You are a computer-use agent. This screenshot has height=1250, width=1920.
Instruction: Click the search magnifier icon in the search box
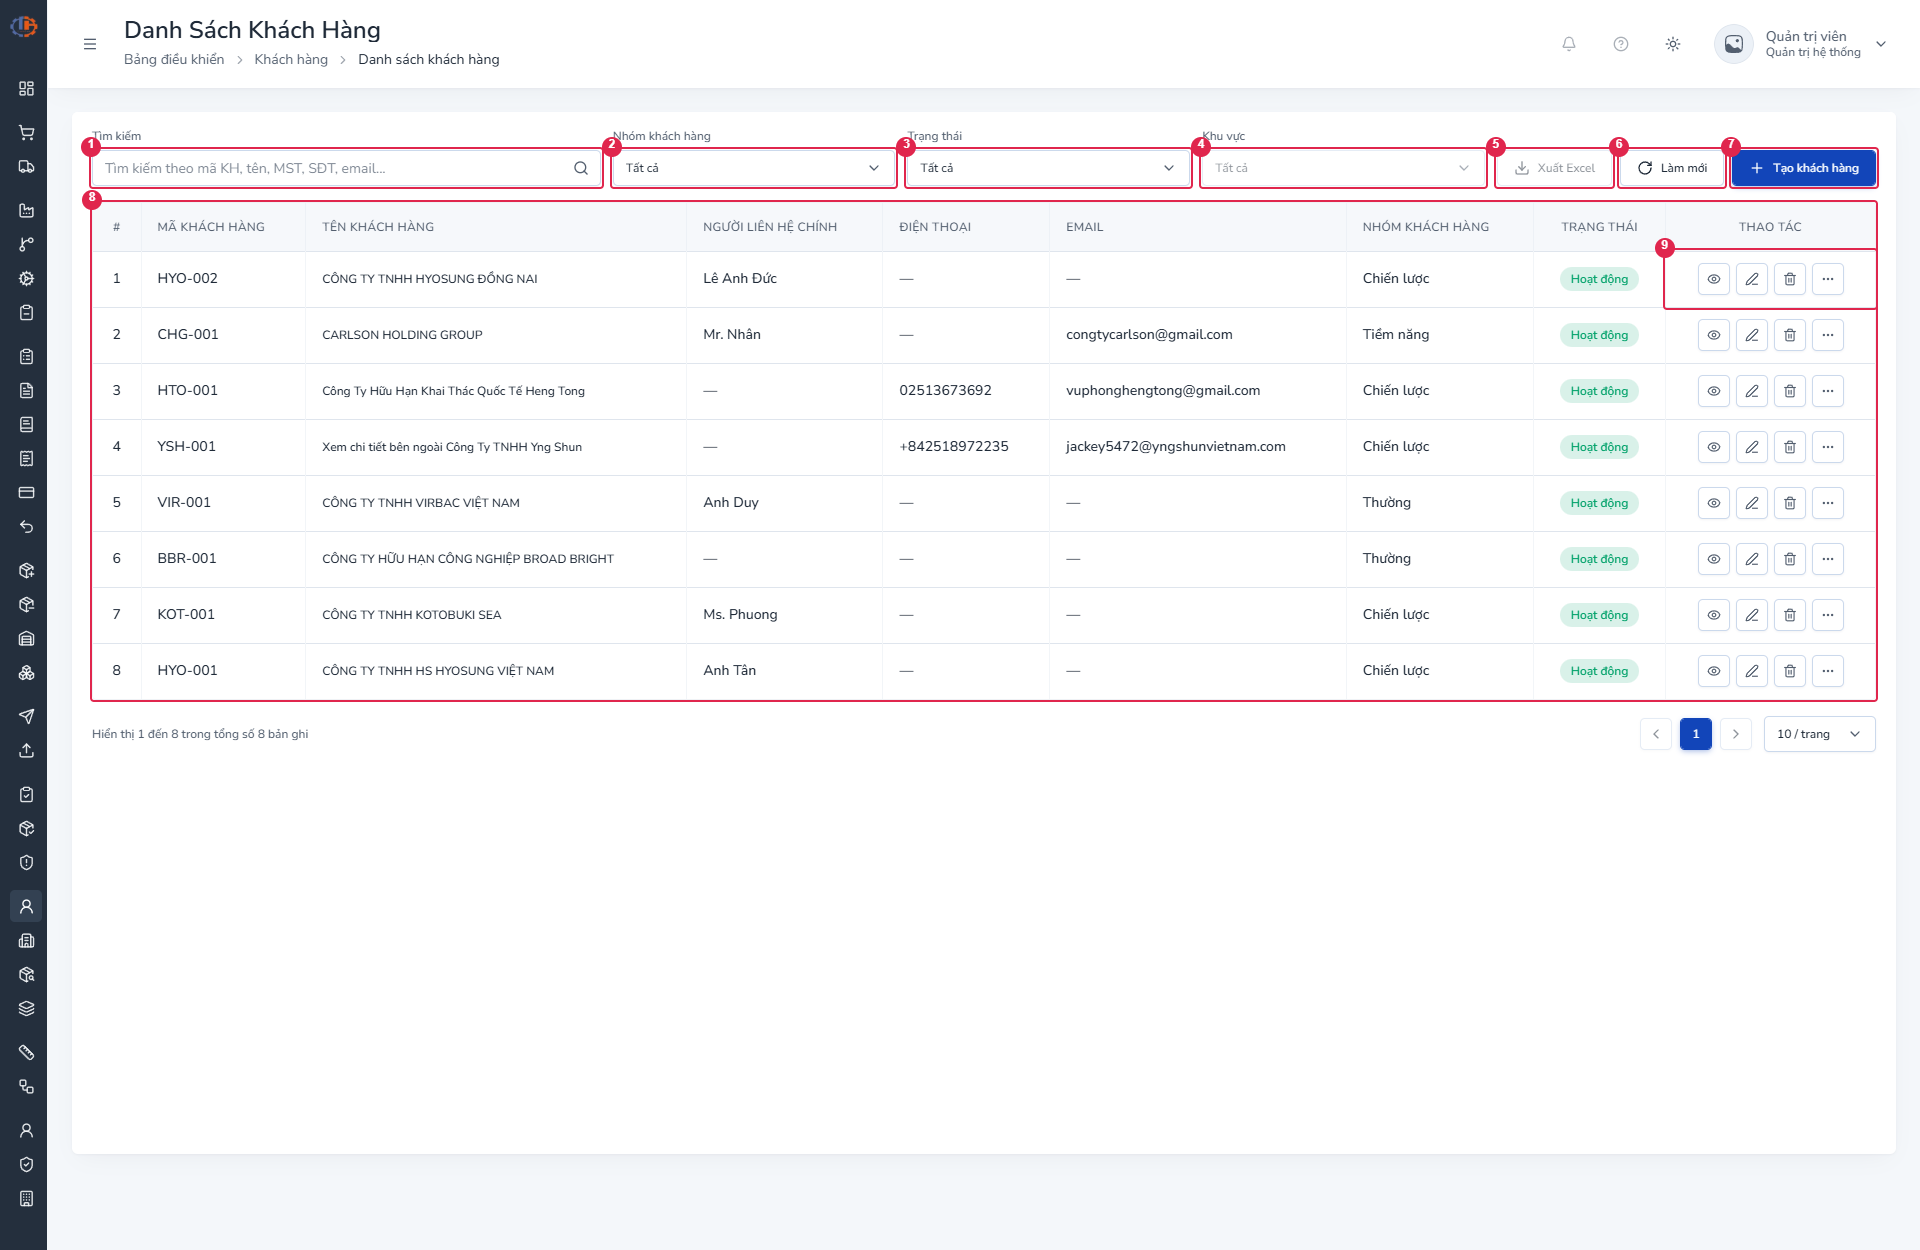[x=581, y=168]
